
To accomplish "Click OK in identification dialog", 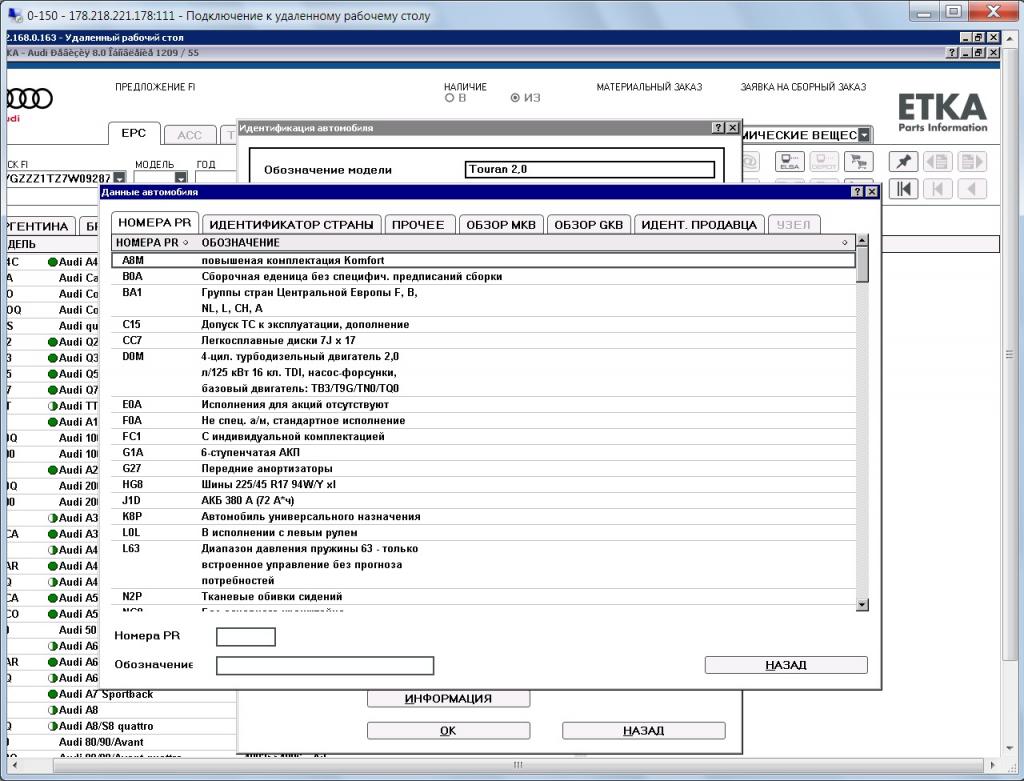I will pyautogui.click(x=449, y=731).
